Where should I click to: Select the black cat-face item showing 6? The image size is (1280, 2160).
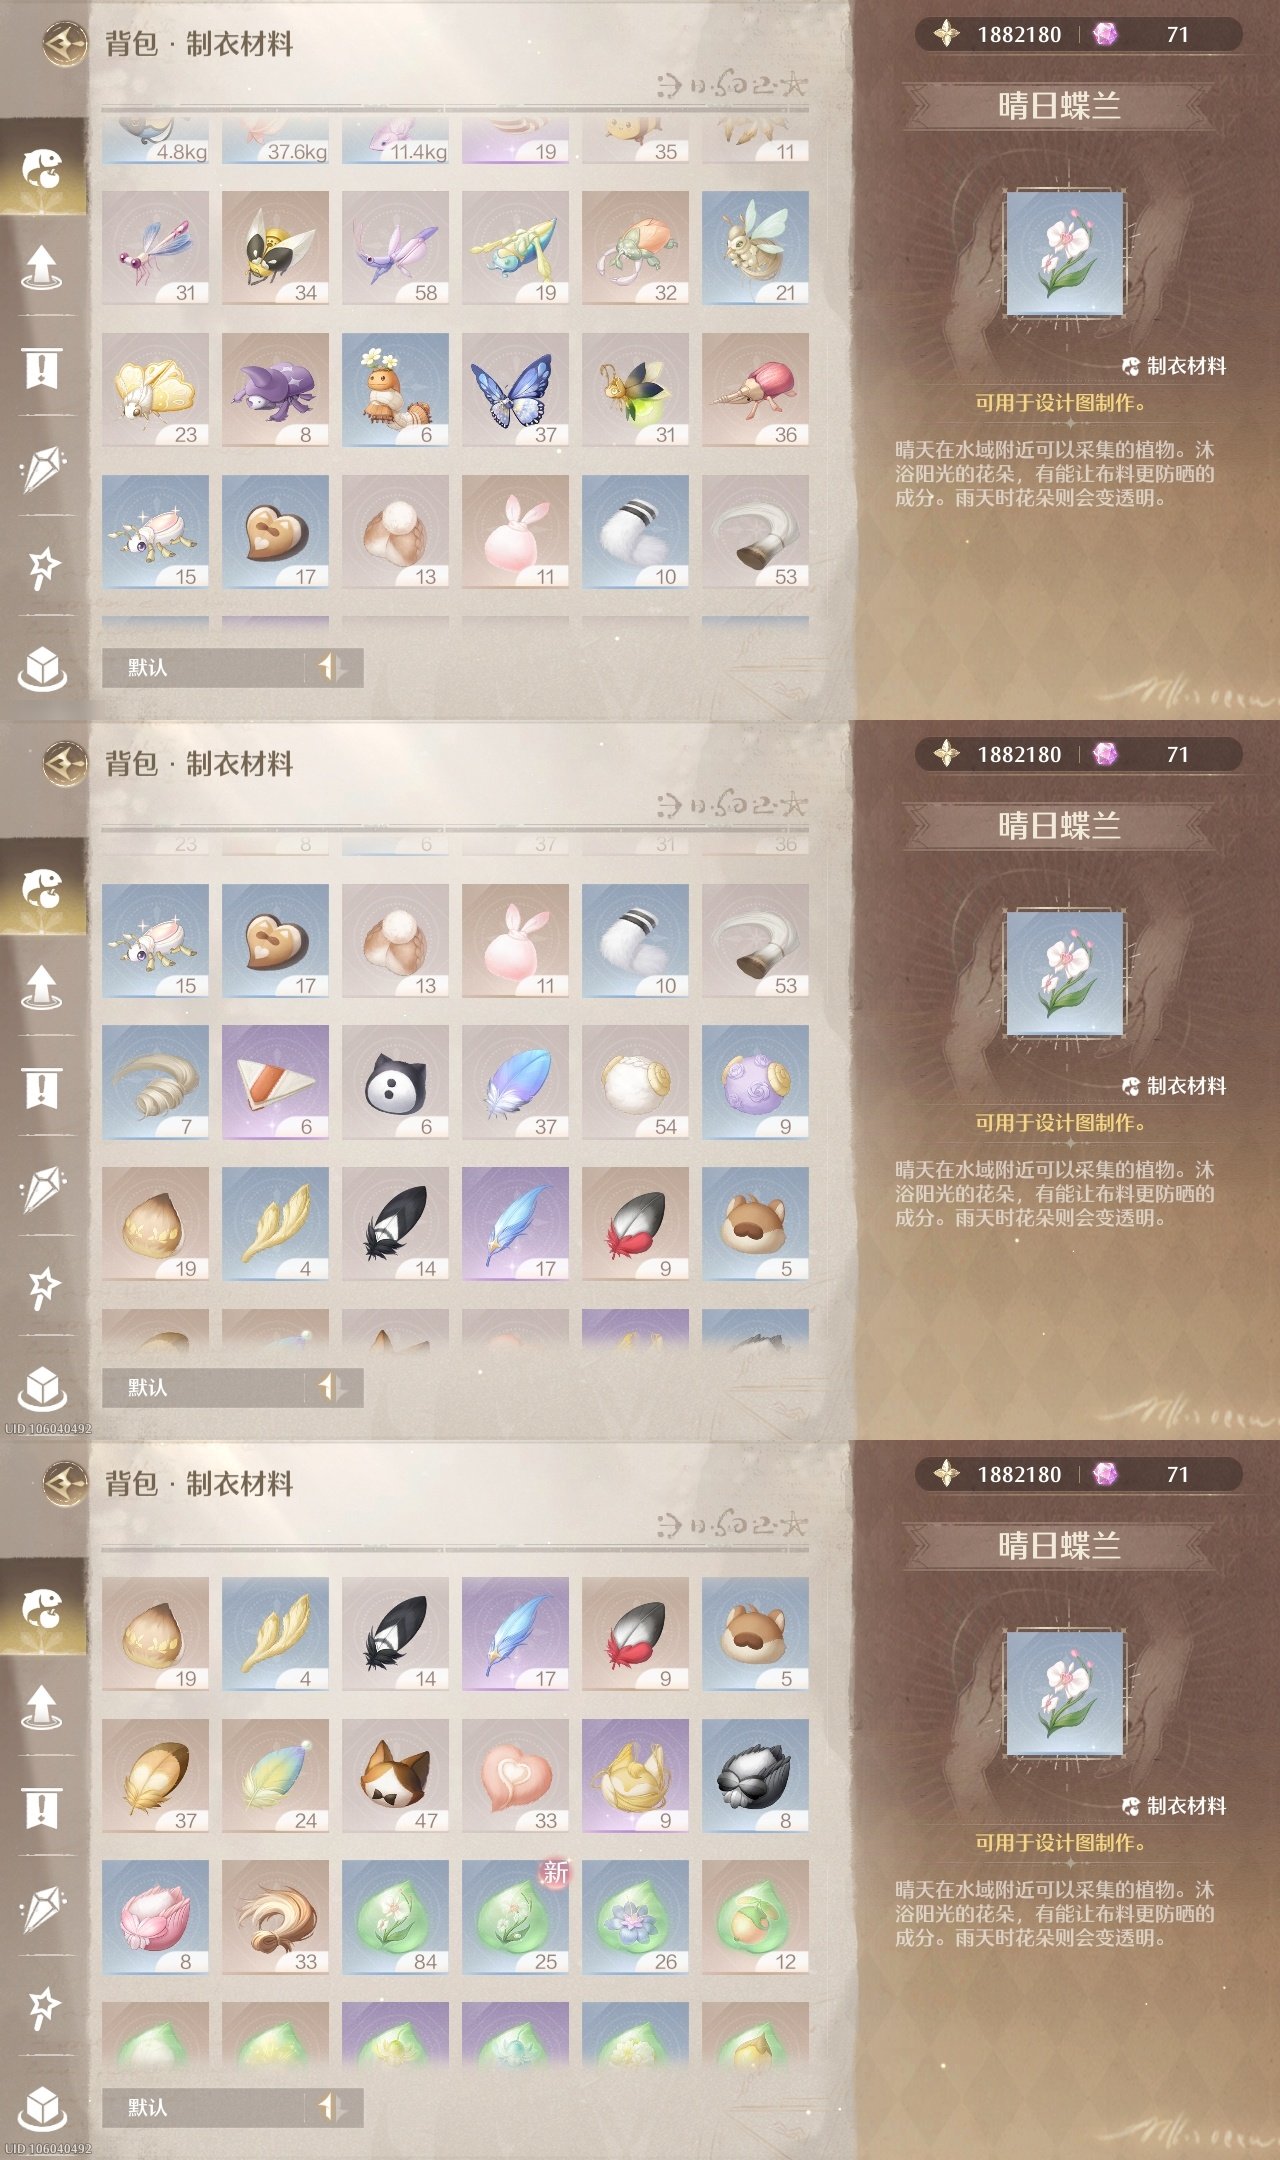395,1082
